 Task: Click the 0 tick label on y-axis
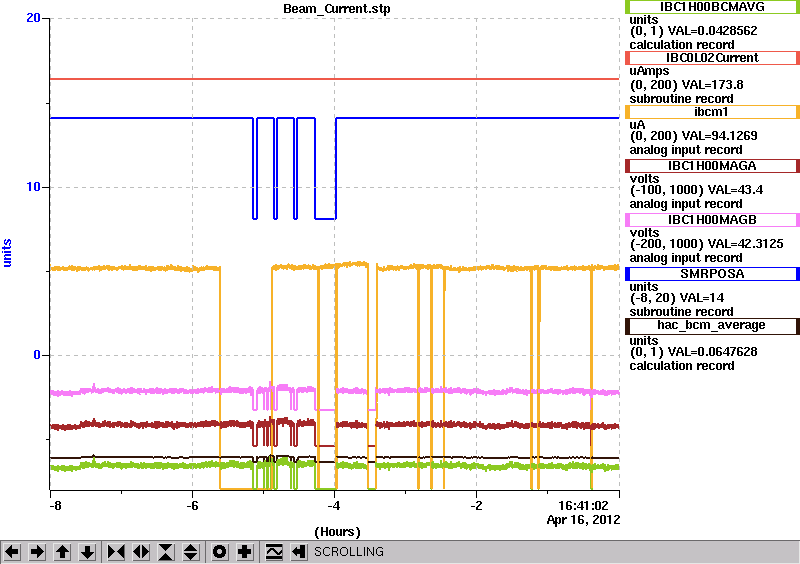point(37,355)
